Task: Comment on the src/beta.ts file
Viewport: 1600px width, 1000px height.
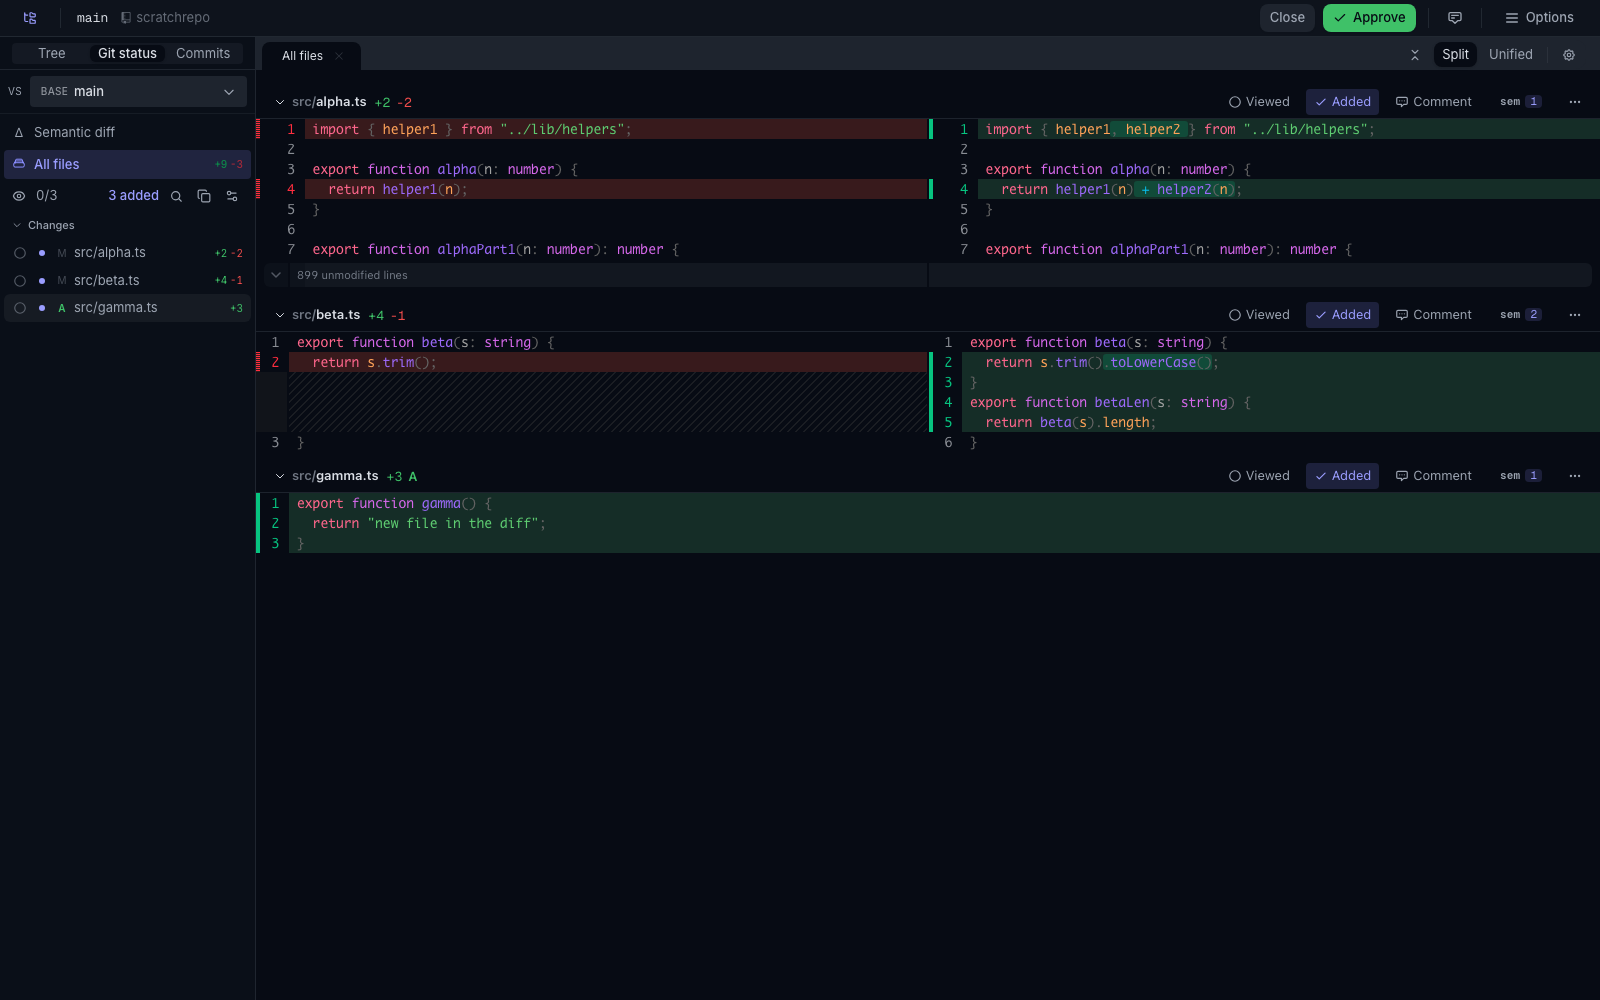Action: pyautogui.click(x=1433, y=315)
